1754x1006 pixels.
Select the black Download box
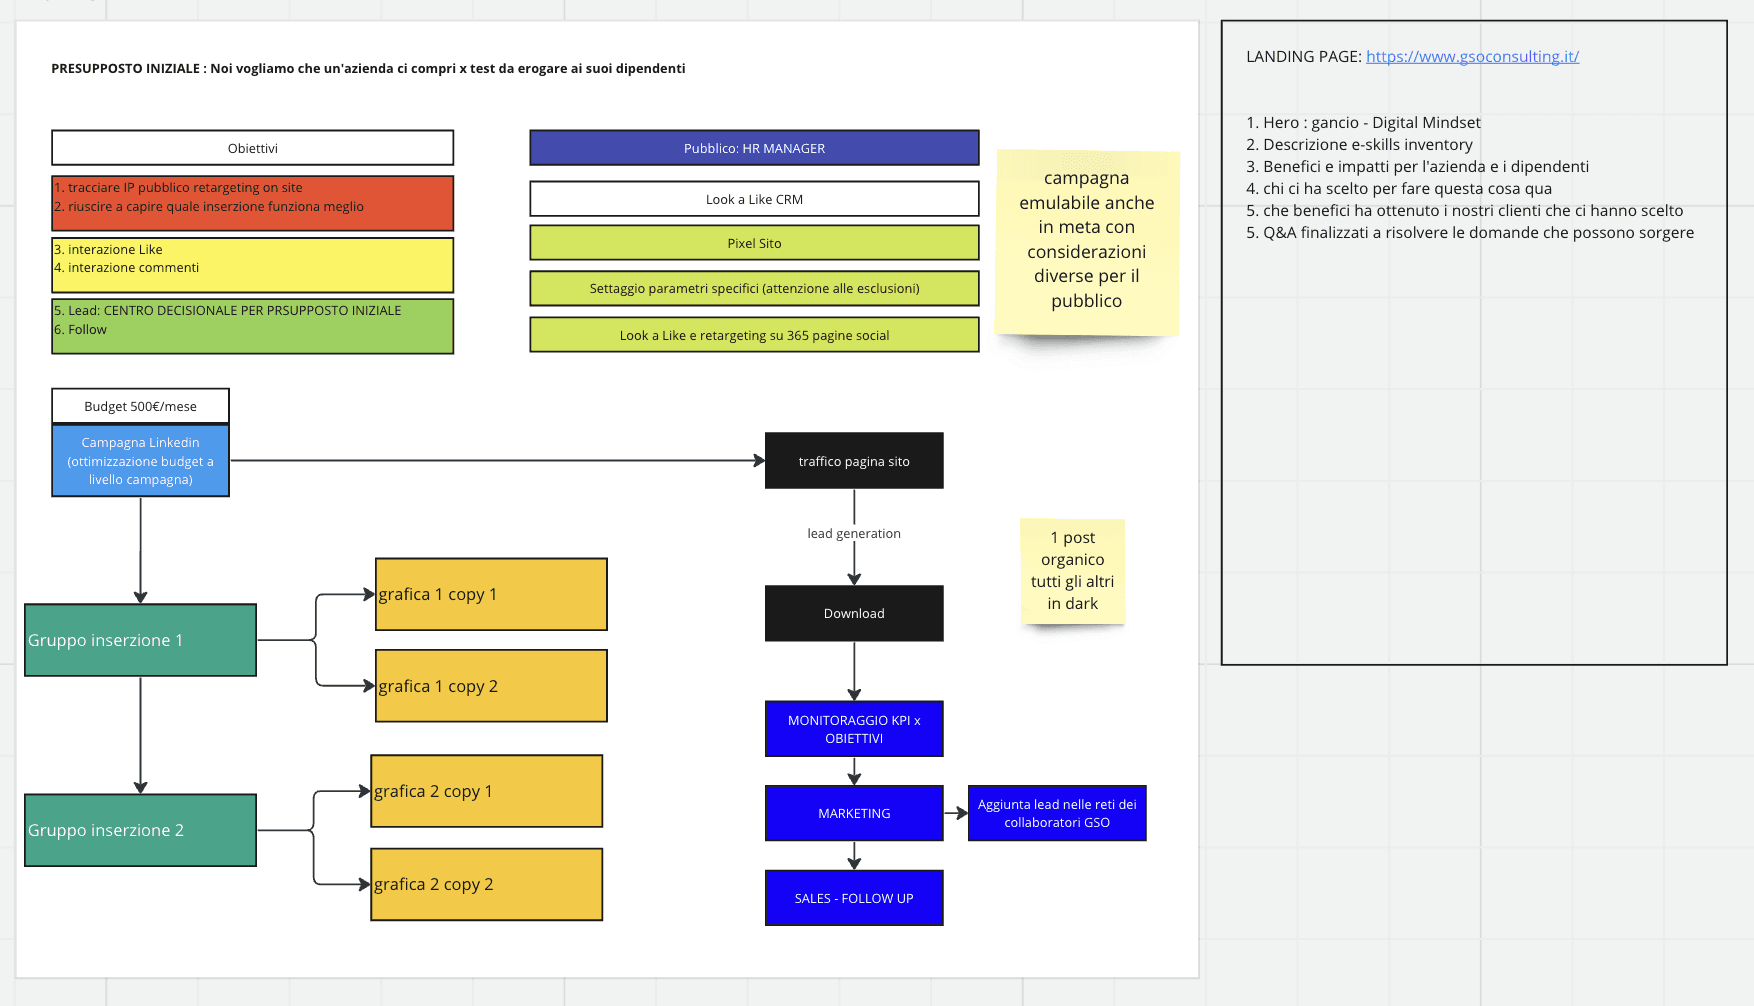point(854,613)
